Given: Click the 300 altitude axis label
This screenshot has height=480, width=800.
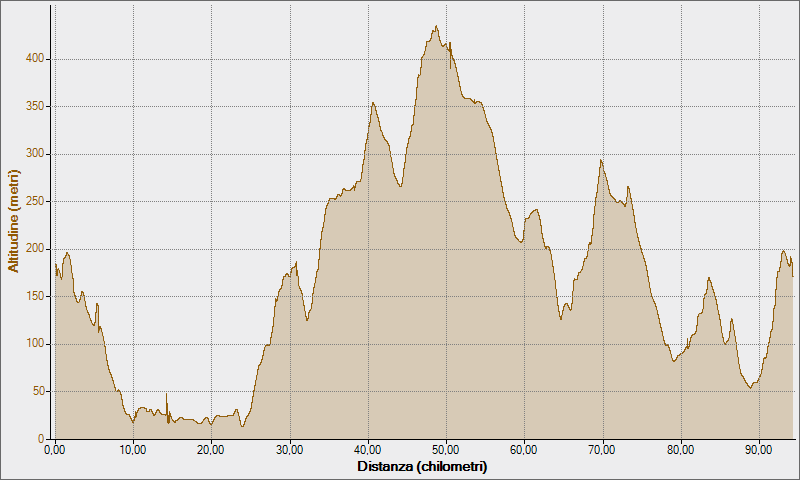Looking at the screenshot, I should 35,154.
